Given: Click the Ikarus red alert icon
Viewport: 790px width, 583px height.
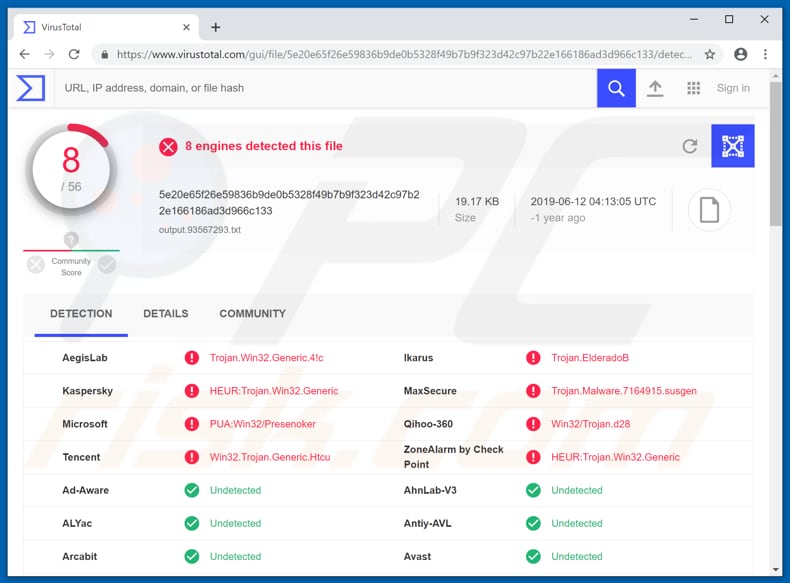Looking at the screenshot, I should point(533,358).
